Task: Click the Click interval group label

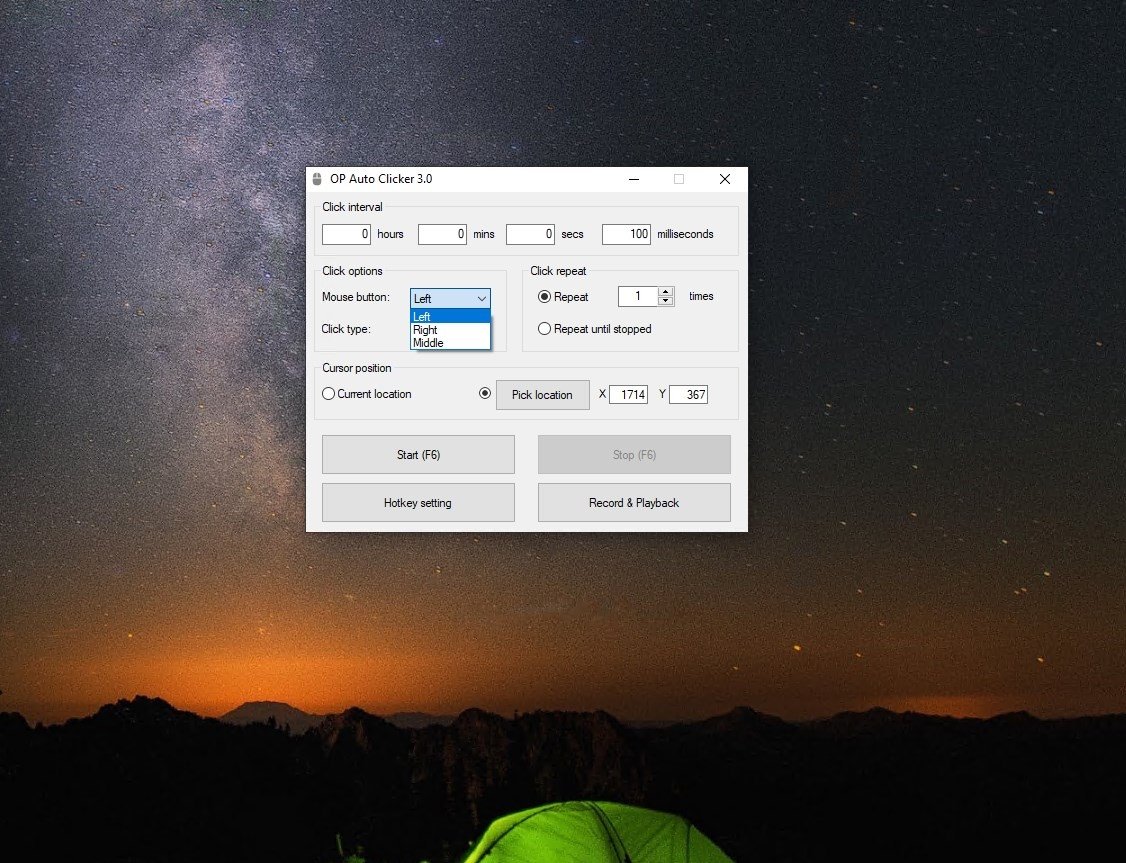Action: coord(352,207)
